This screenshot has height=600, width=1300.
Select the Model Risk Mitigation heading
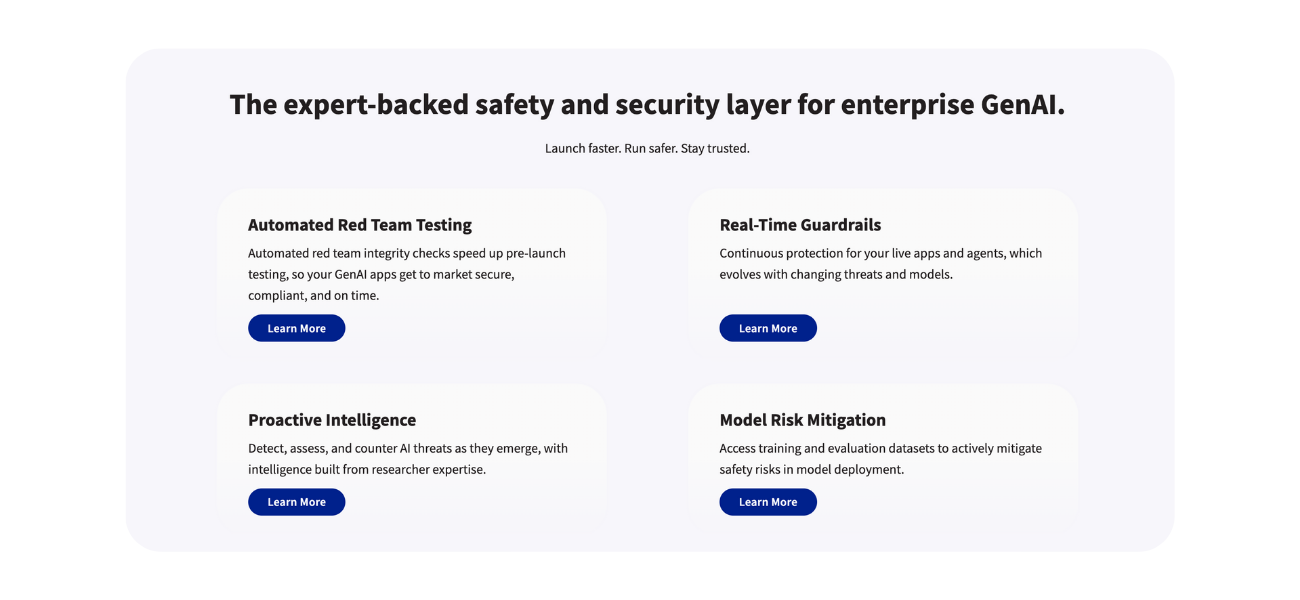click(x=803, y=419)
